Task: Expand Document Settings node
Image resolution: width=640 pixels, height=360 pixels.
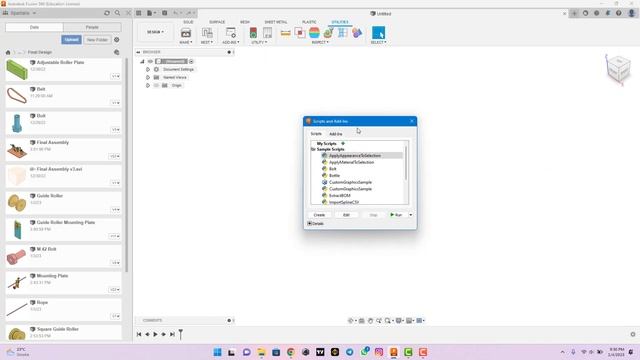Action: (x=148, y=70)
